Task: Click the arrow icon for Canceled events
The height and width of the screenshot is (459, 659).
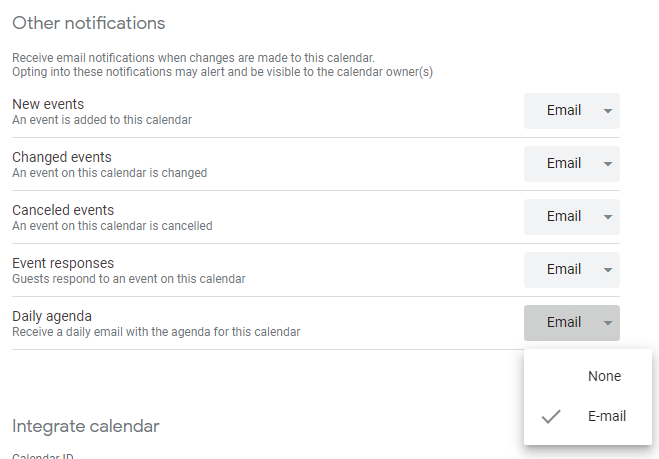Action: point(608,217)
